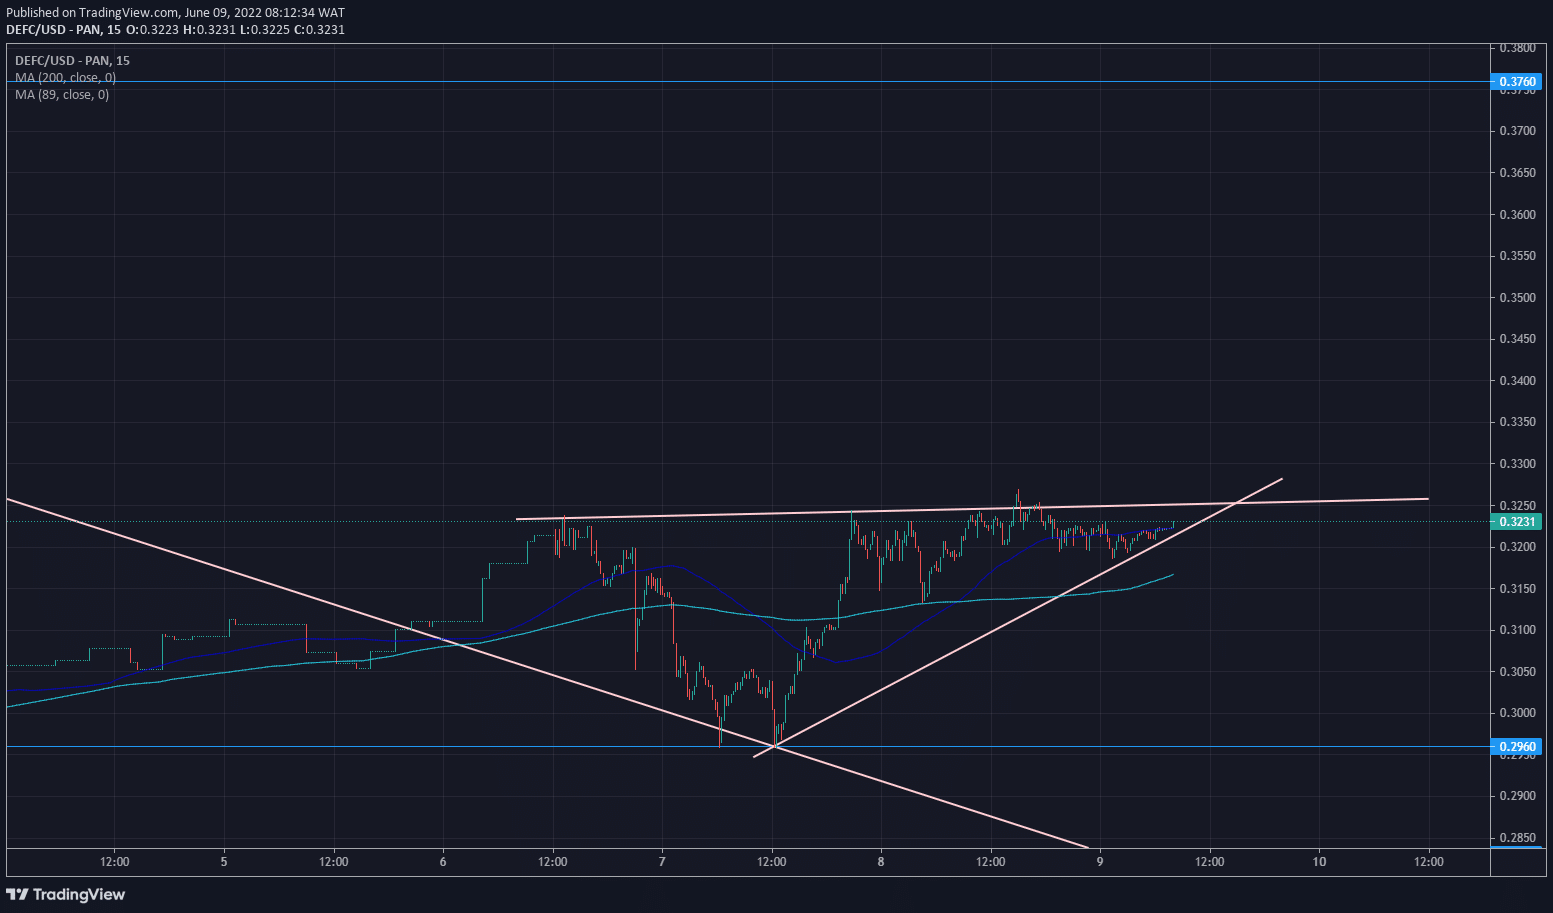Screen dimensions: 1553x913
Task: Click the date label 8 on the time axis
Action: (x=881, y=861)
